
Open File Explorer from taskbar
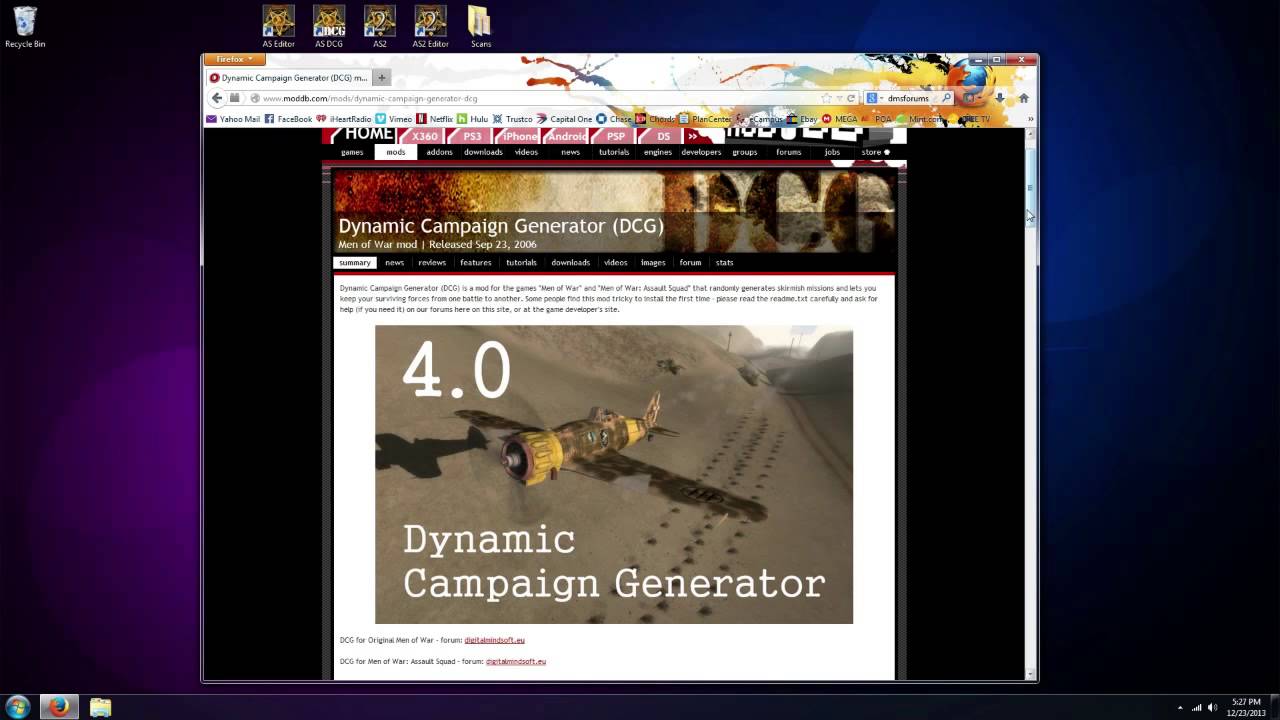click(100, 707)
